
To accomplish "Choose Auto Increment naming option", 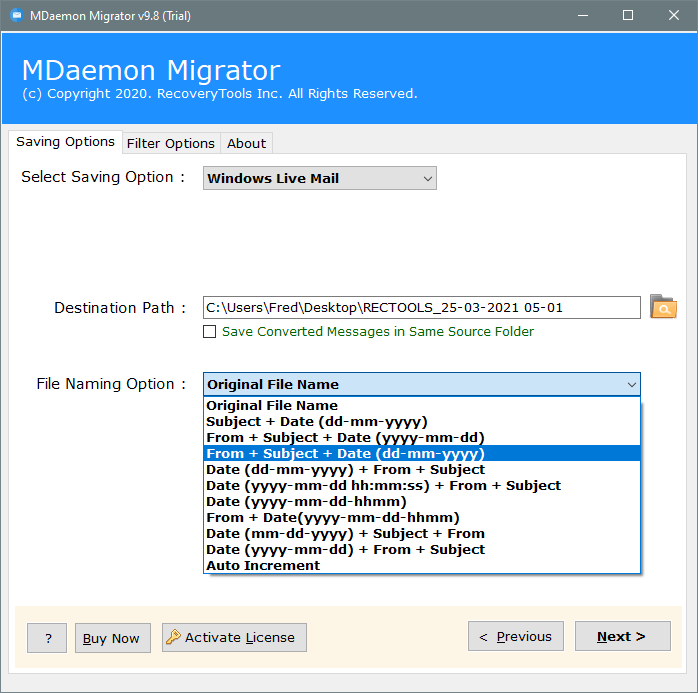I will point(422,566).
